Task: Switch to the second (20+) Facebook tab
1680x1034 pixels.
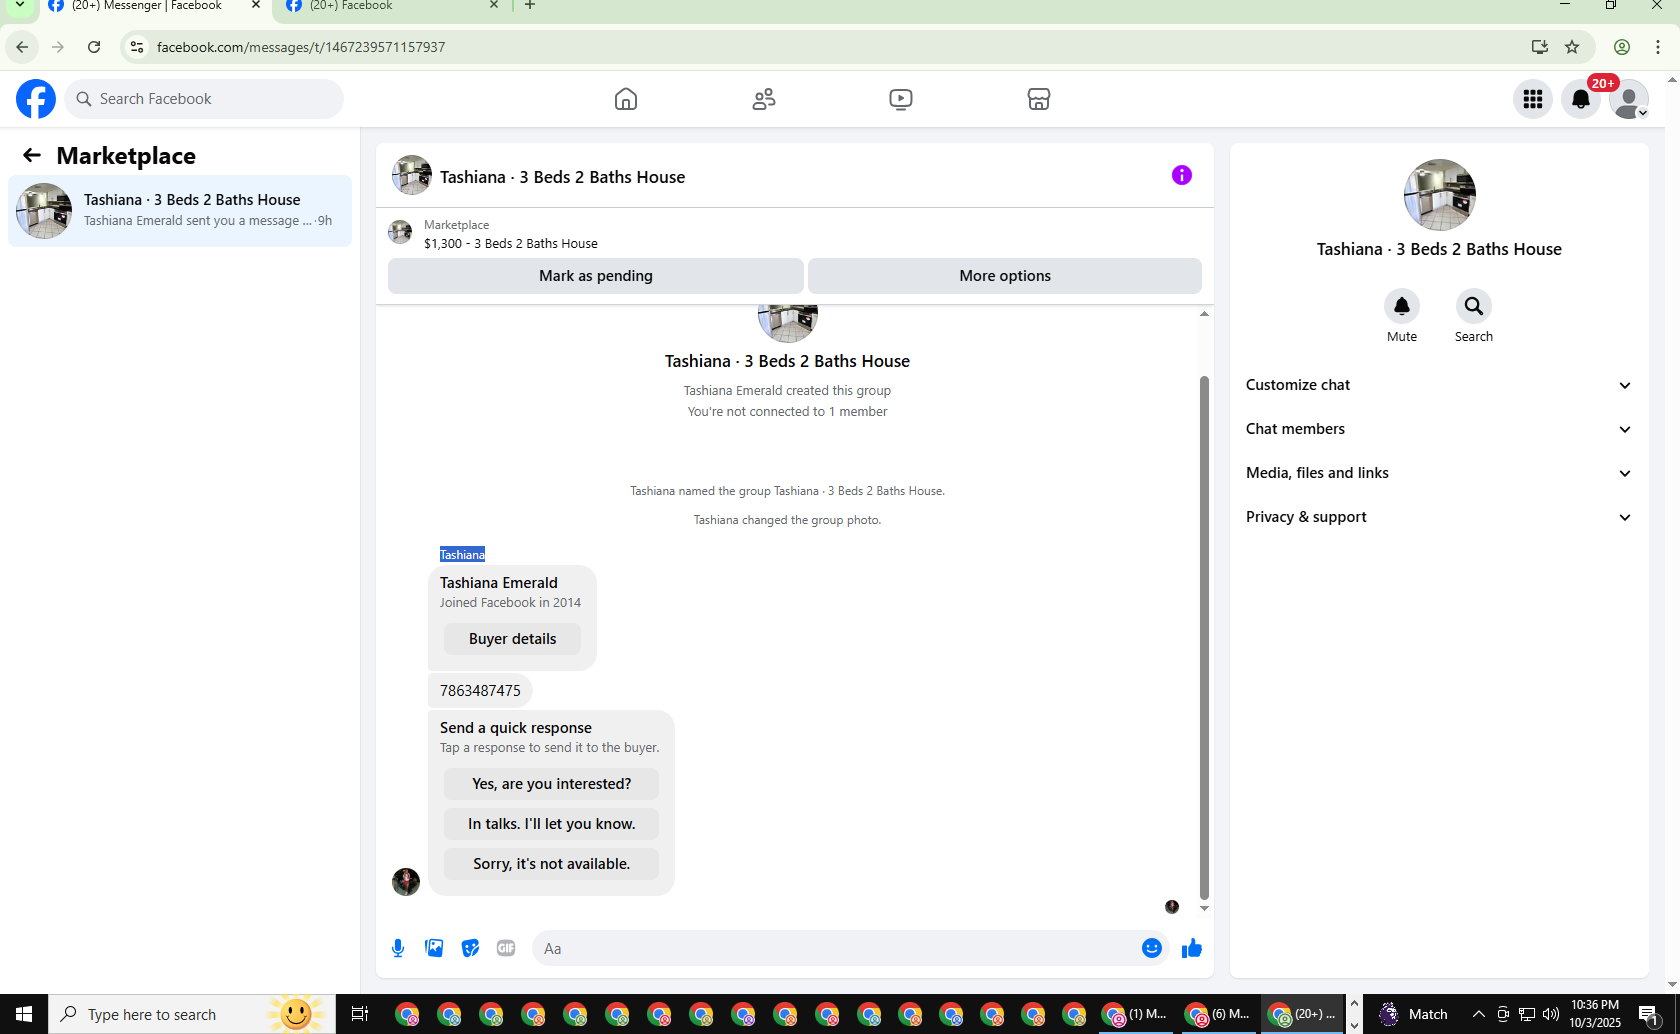Action: pyautogui.click(x=390, y=7)
